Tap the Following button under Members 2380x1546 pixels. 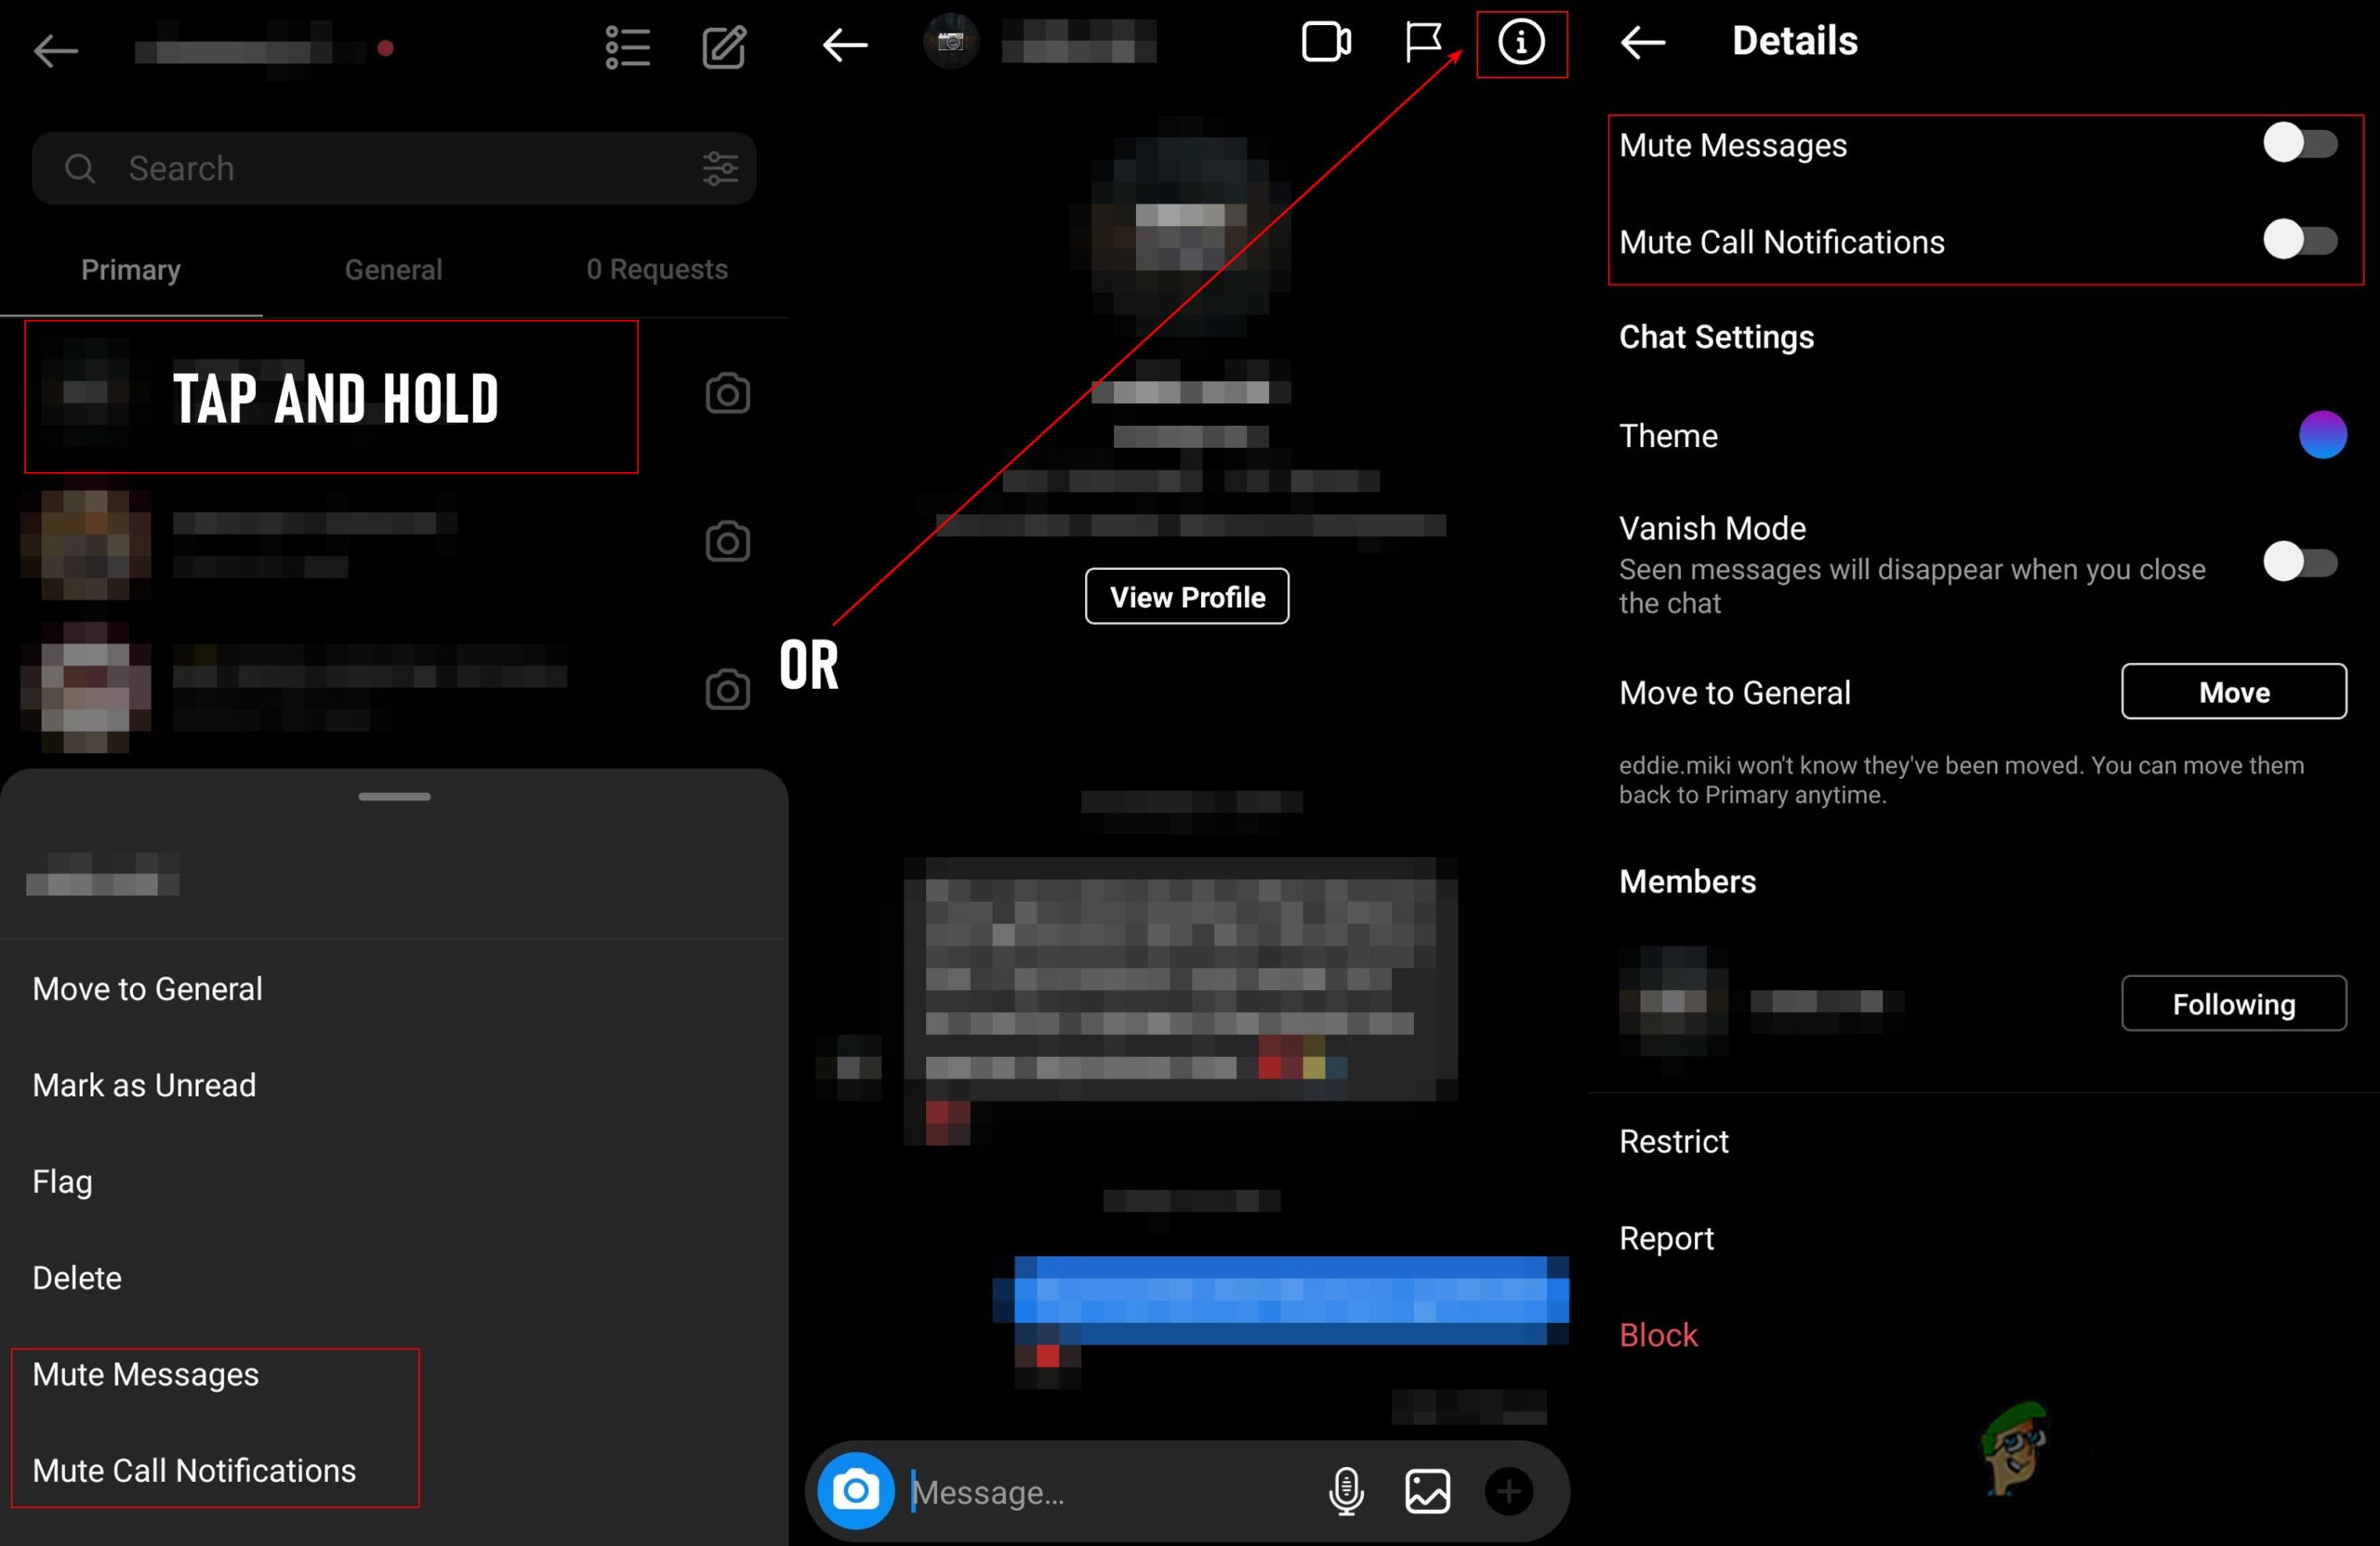click(2236, 1001)
